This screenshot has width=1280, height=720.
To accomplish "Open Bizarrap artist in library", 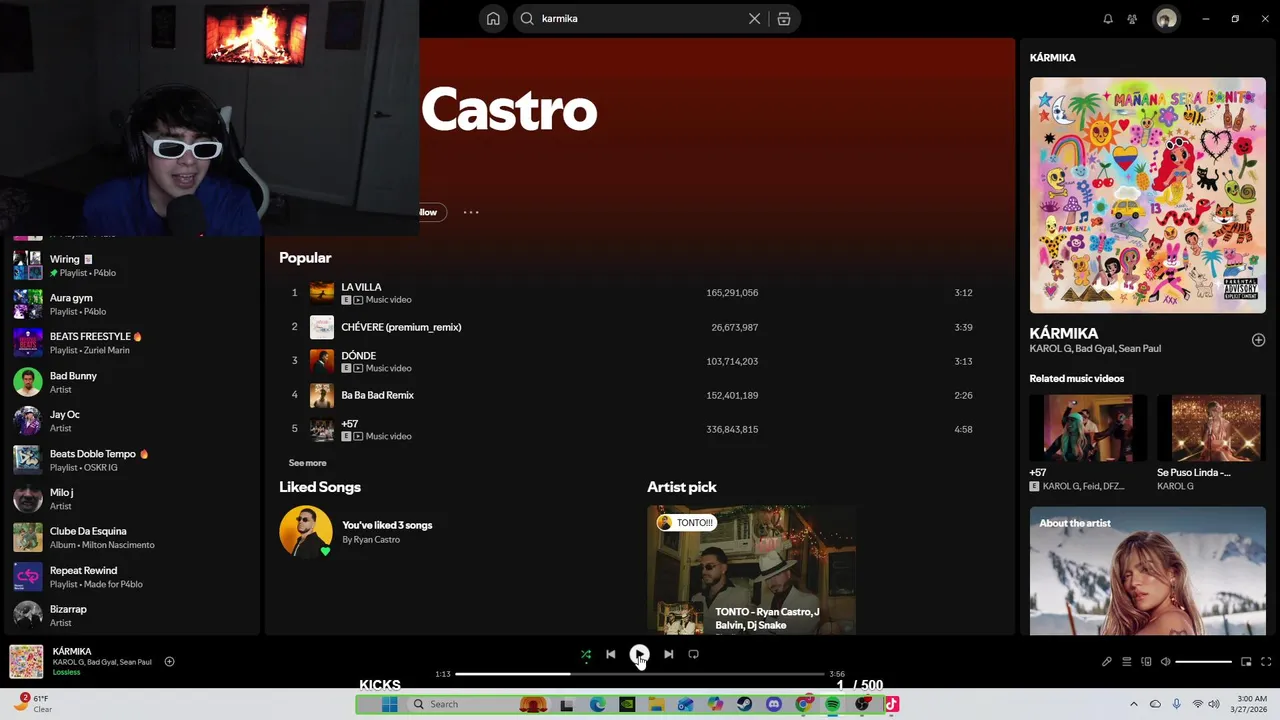I will point(130,616).
